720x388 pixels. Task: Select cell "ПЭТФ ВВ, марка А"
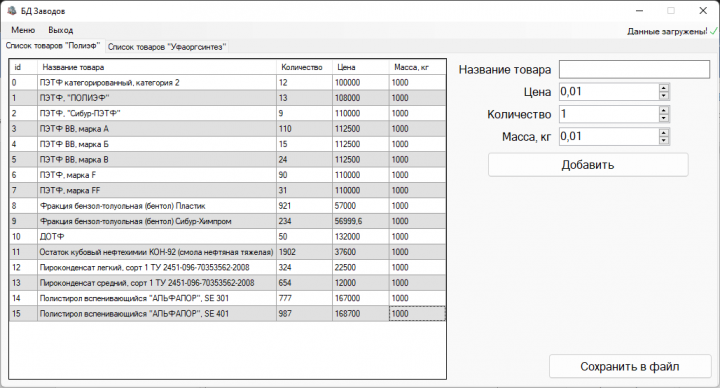(x=157, y=129)
